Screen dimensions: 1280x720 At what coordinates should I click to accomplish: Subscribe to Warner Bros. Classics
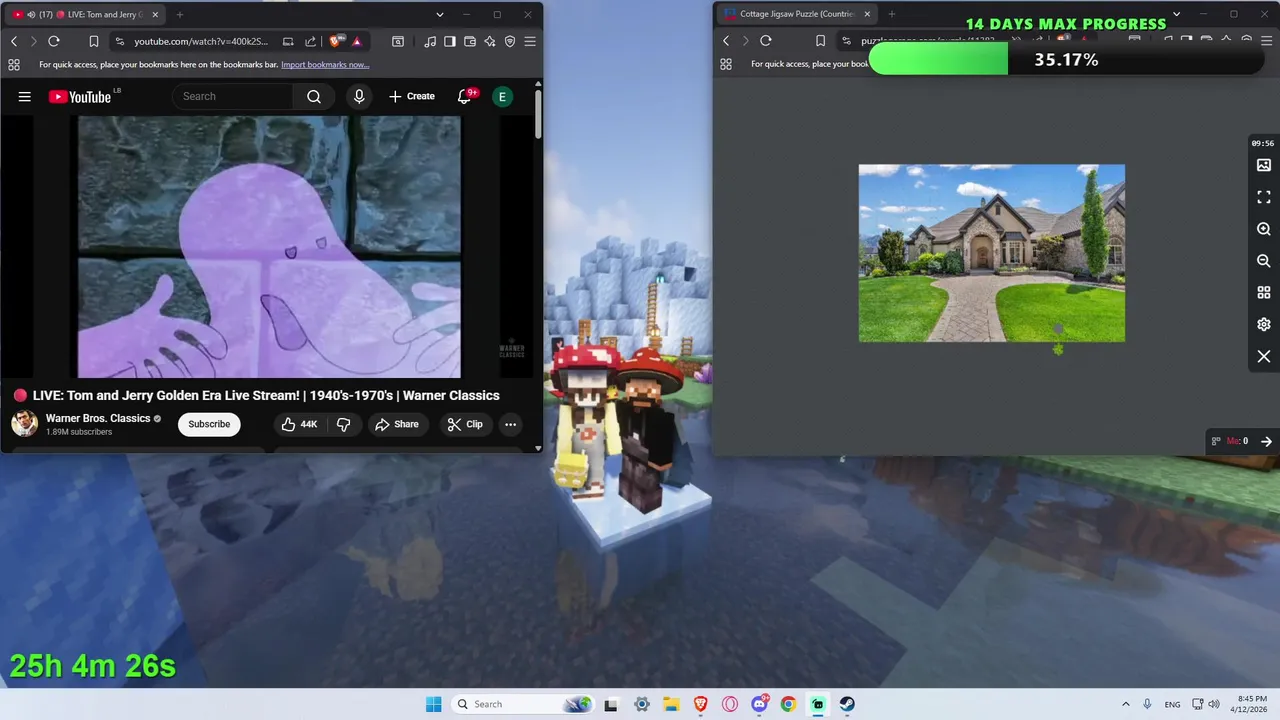209,424
